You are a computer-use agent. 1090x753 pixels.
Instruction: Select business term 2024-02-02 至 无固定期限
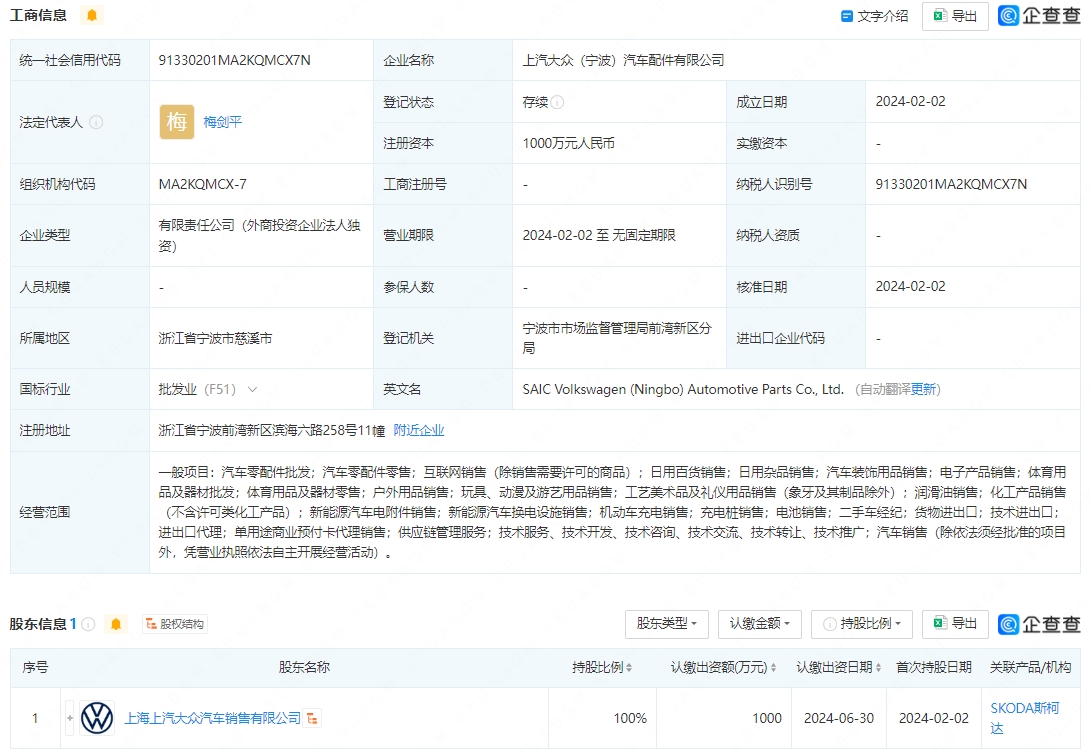pyautogui.click(x=599, y=236)
